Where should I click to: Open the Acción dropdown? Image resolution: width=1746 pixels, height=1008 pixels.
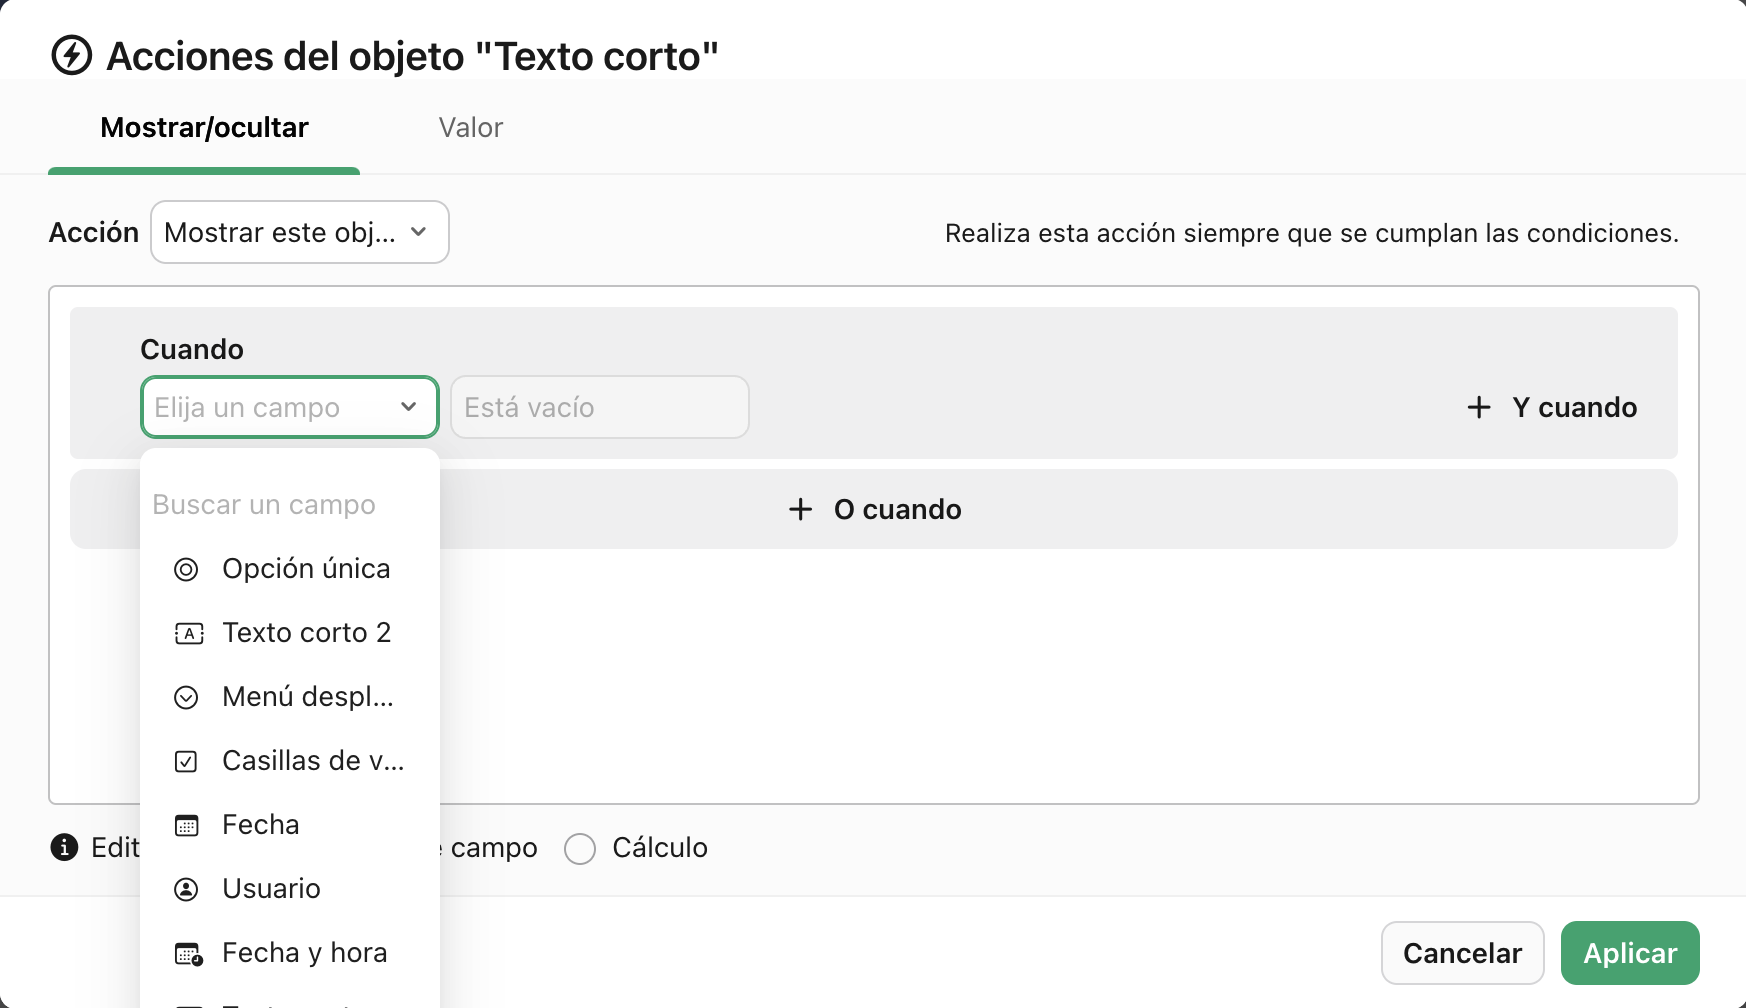[299, 232]
